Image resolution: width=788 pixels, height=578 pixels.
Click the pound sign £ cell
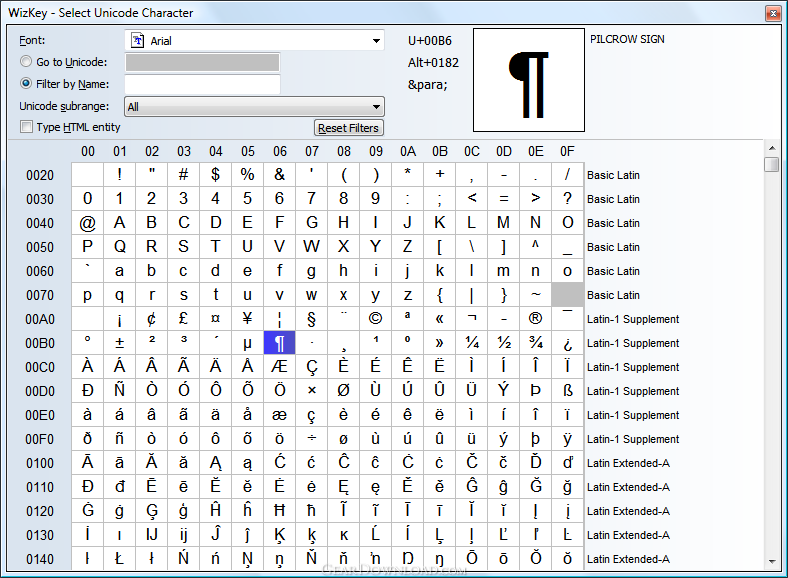tap(183, 319)
